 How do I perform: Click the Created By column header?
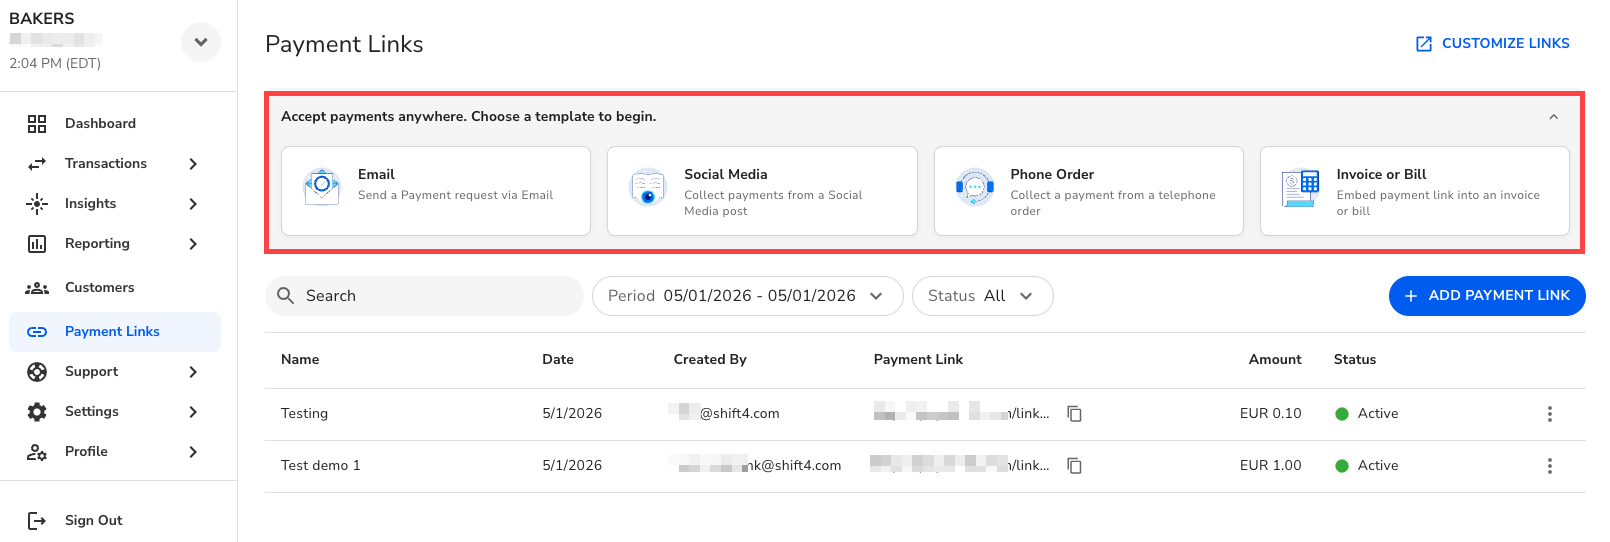710,360
